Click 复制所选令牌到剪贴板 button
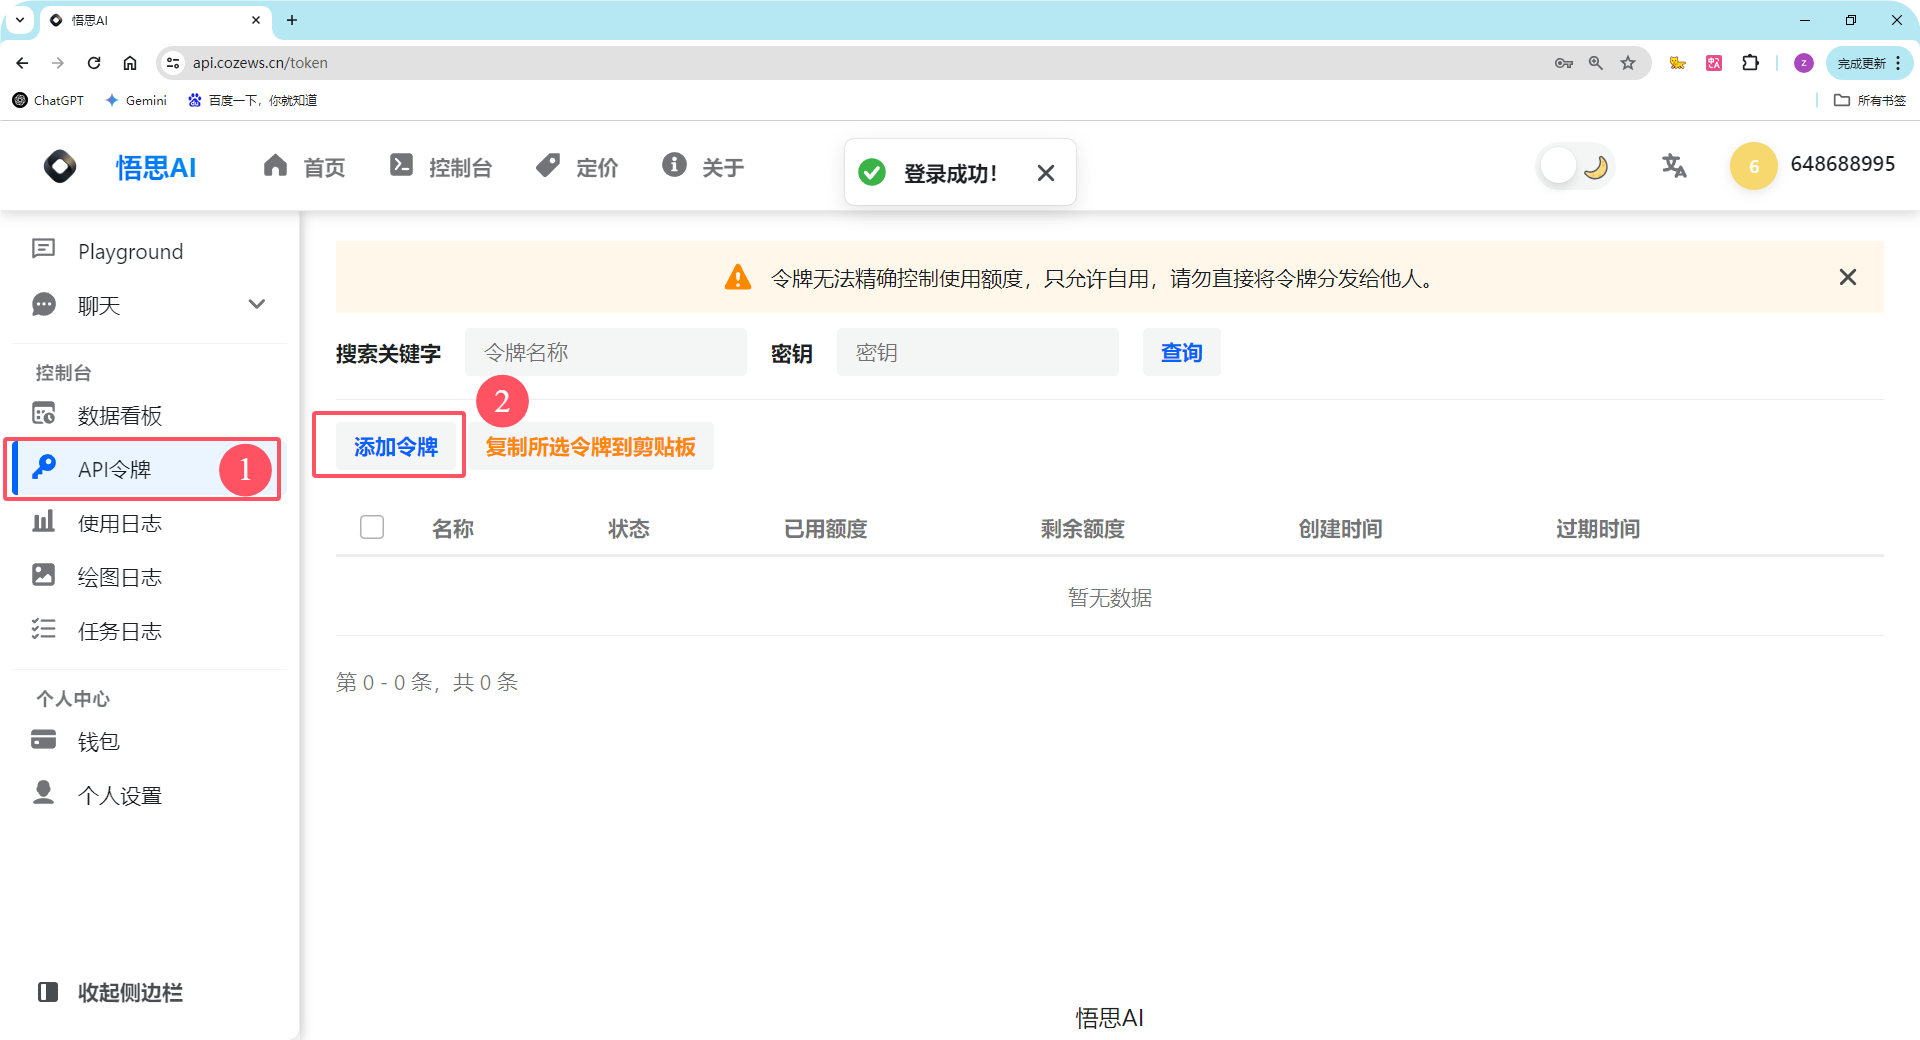 tap(590, 446)
